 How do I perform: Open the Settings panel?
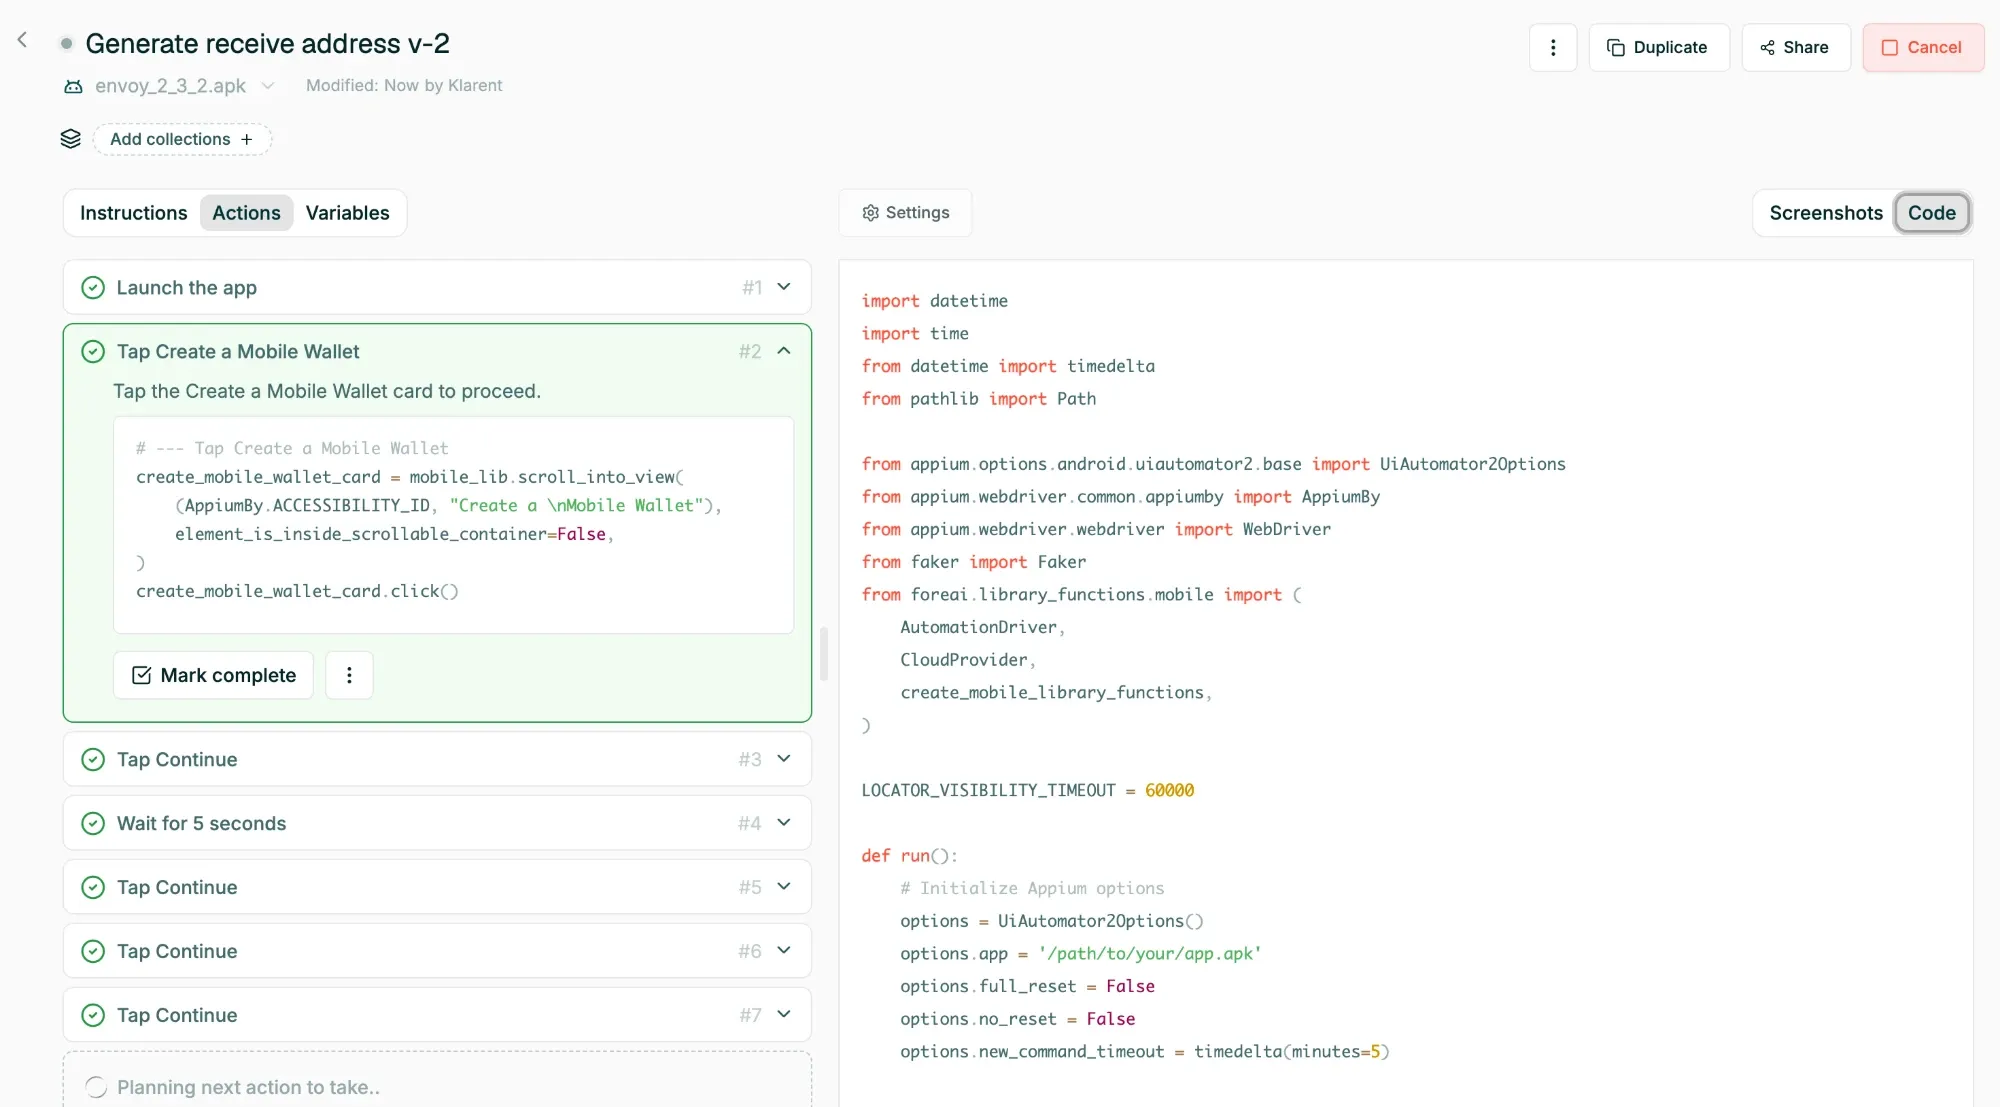[x=906, y=213]
